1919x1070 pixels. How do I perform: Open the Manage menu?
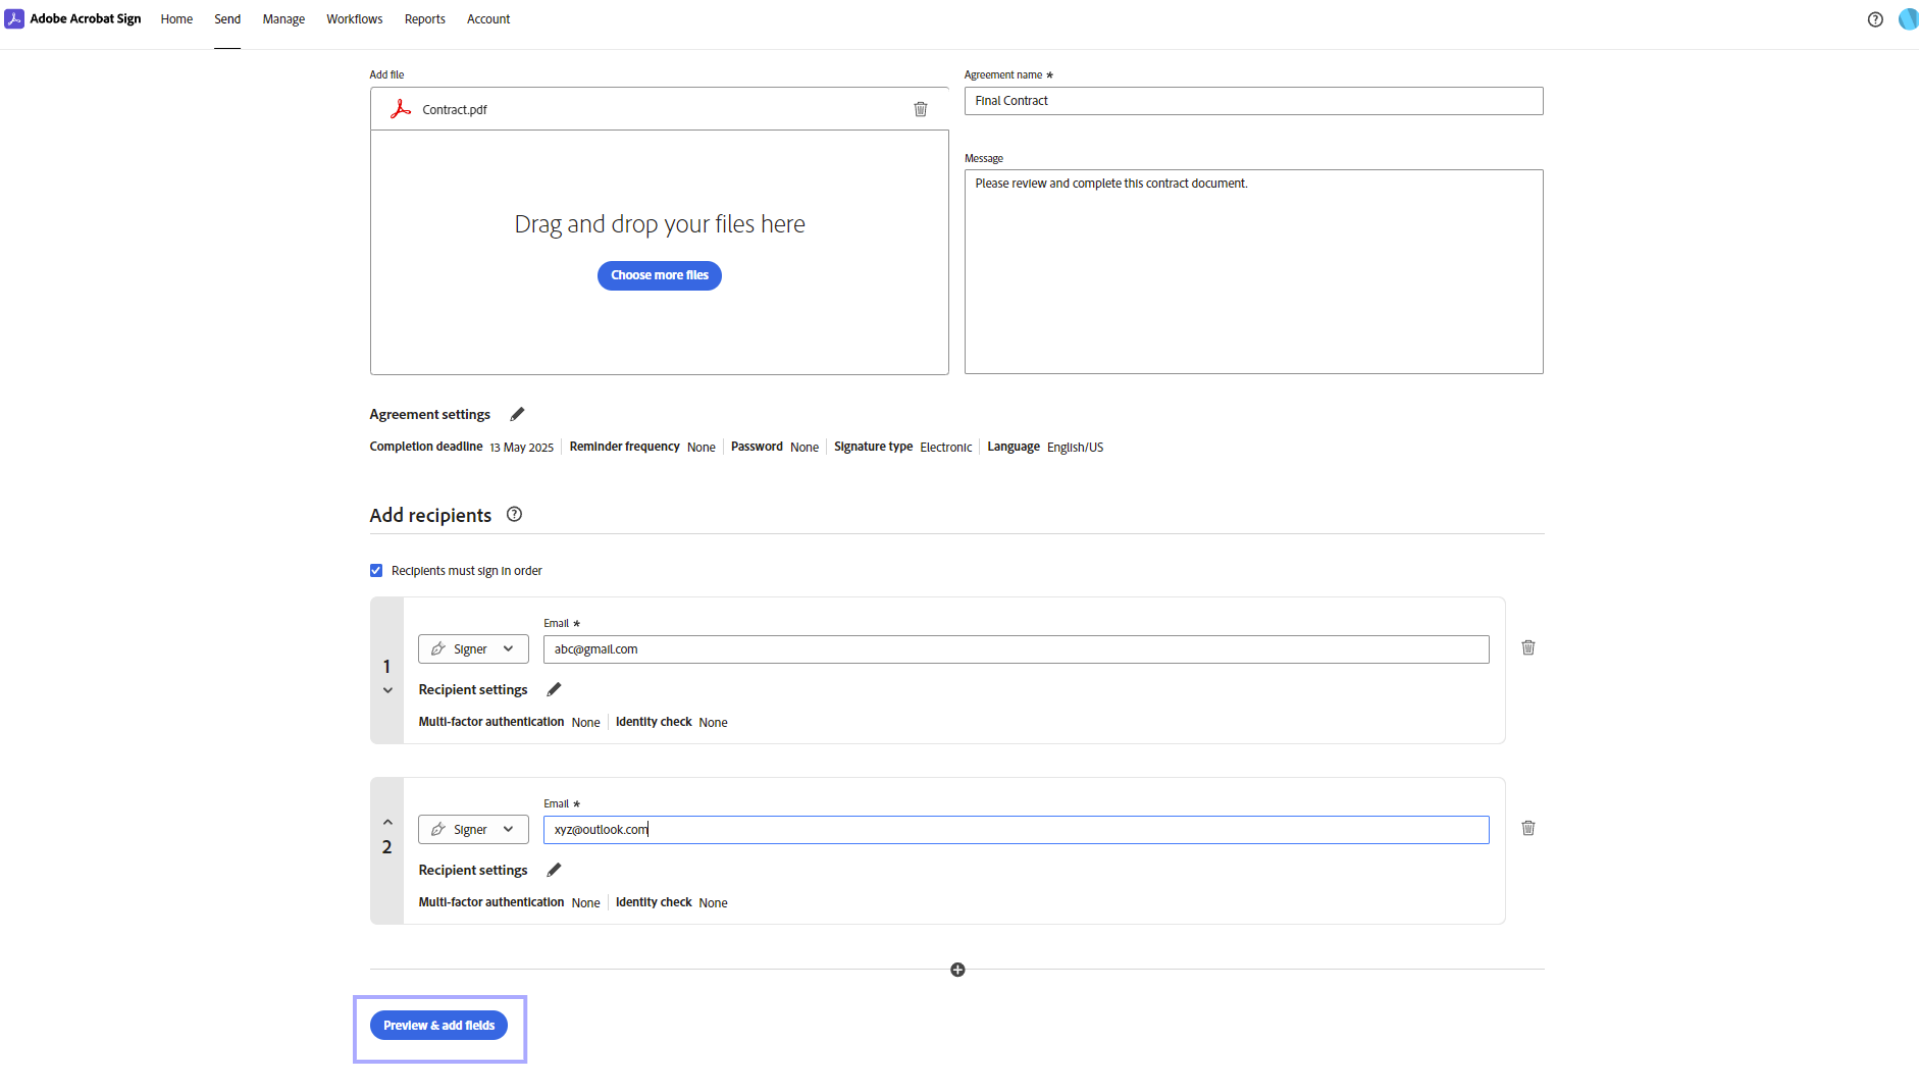point(283,19)
